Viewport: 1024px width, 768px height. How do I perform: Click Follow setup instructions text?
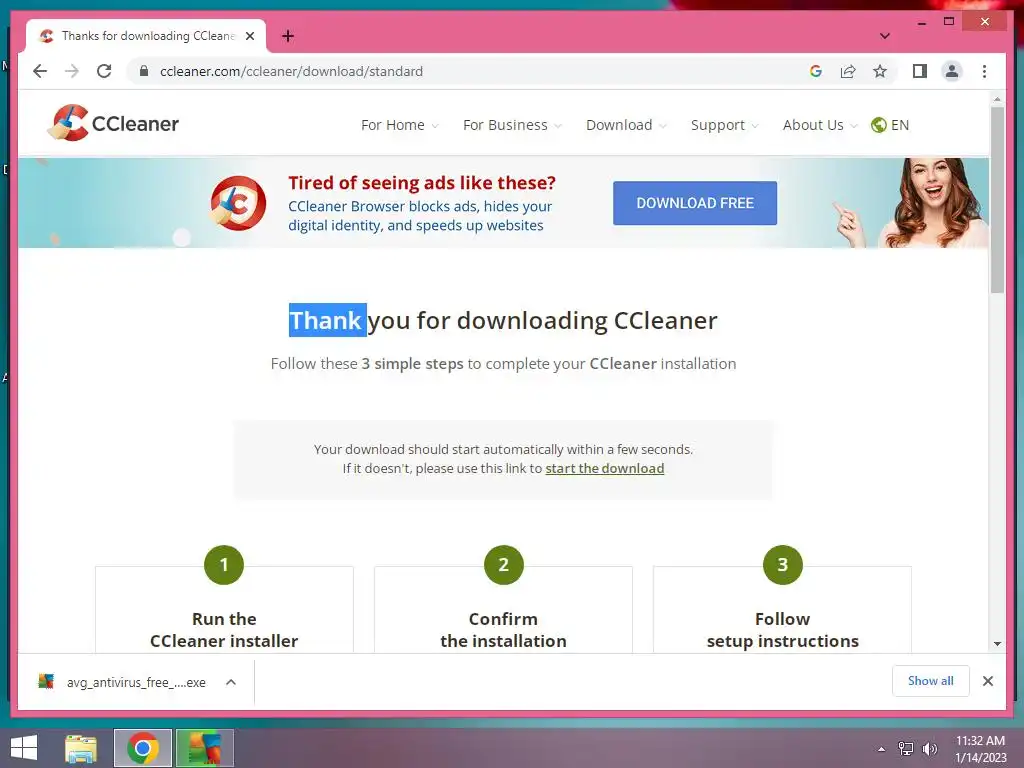(x=782, y=630)
